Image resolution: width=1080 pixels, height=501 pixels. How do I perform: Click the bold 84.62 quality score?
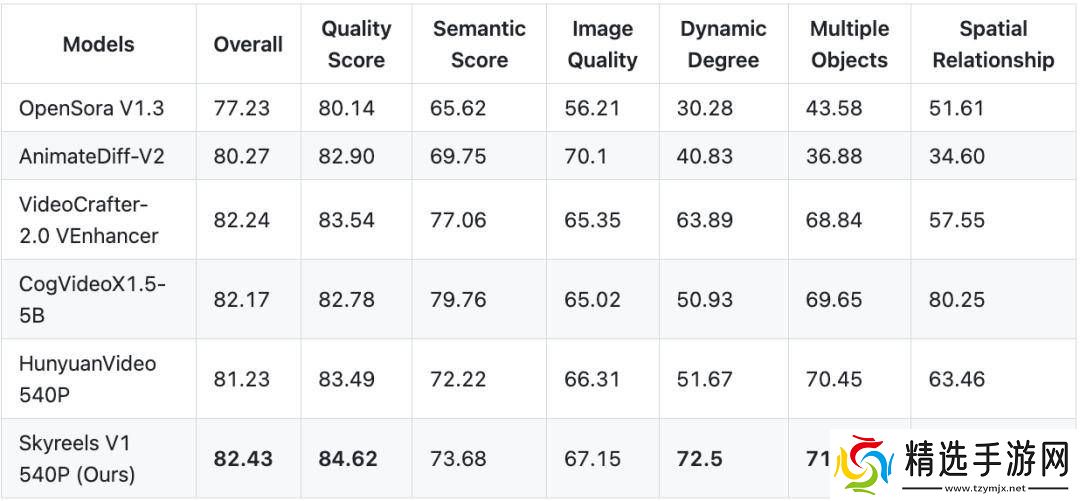pos(348,459)
